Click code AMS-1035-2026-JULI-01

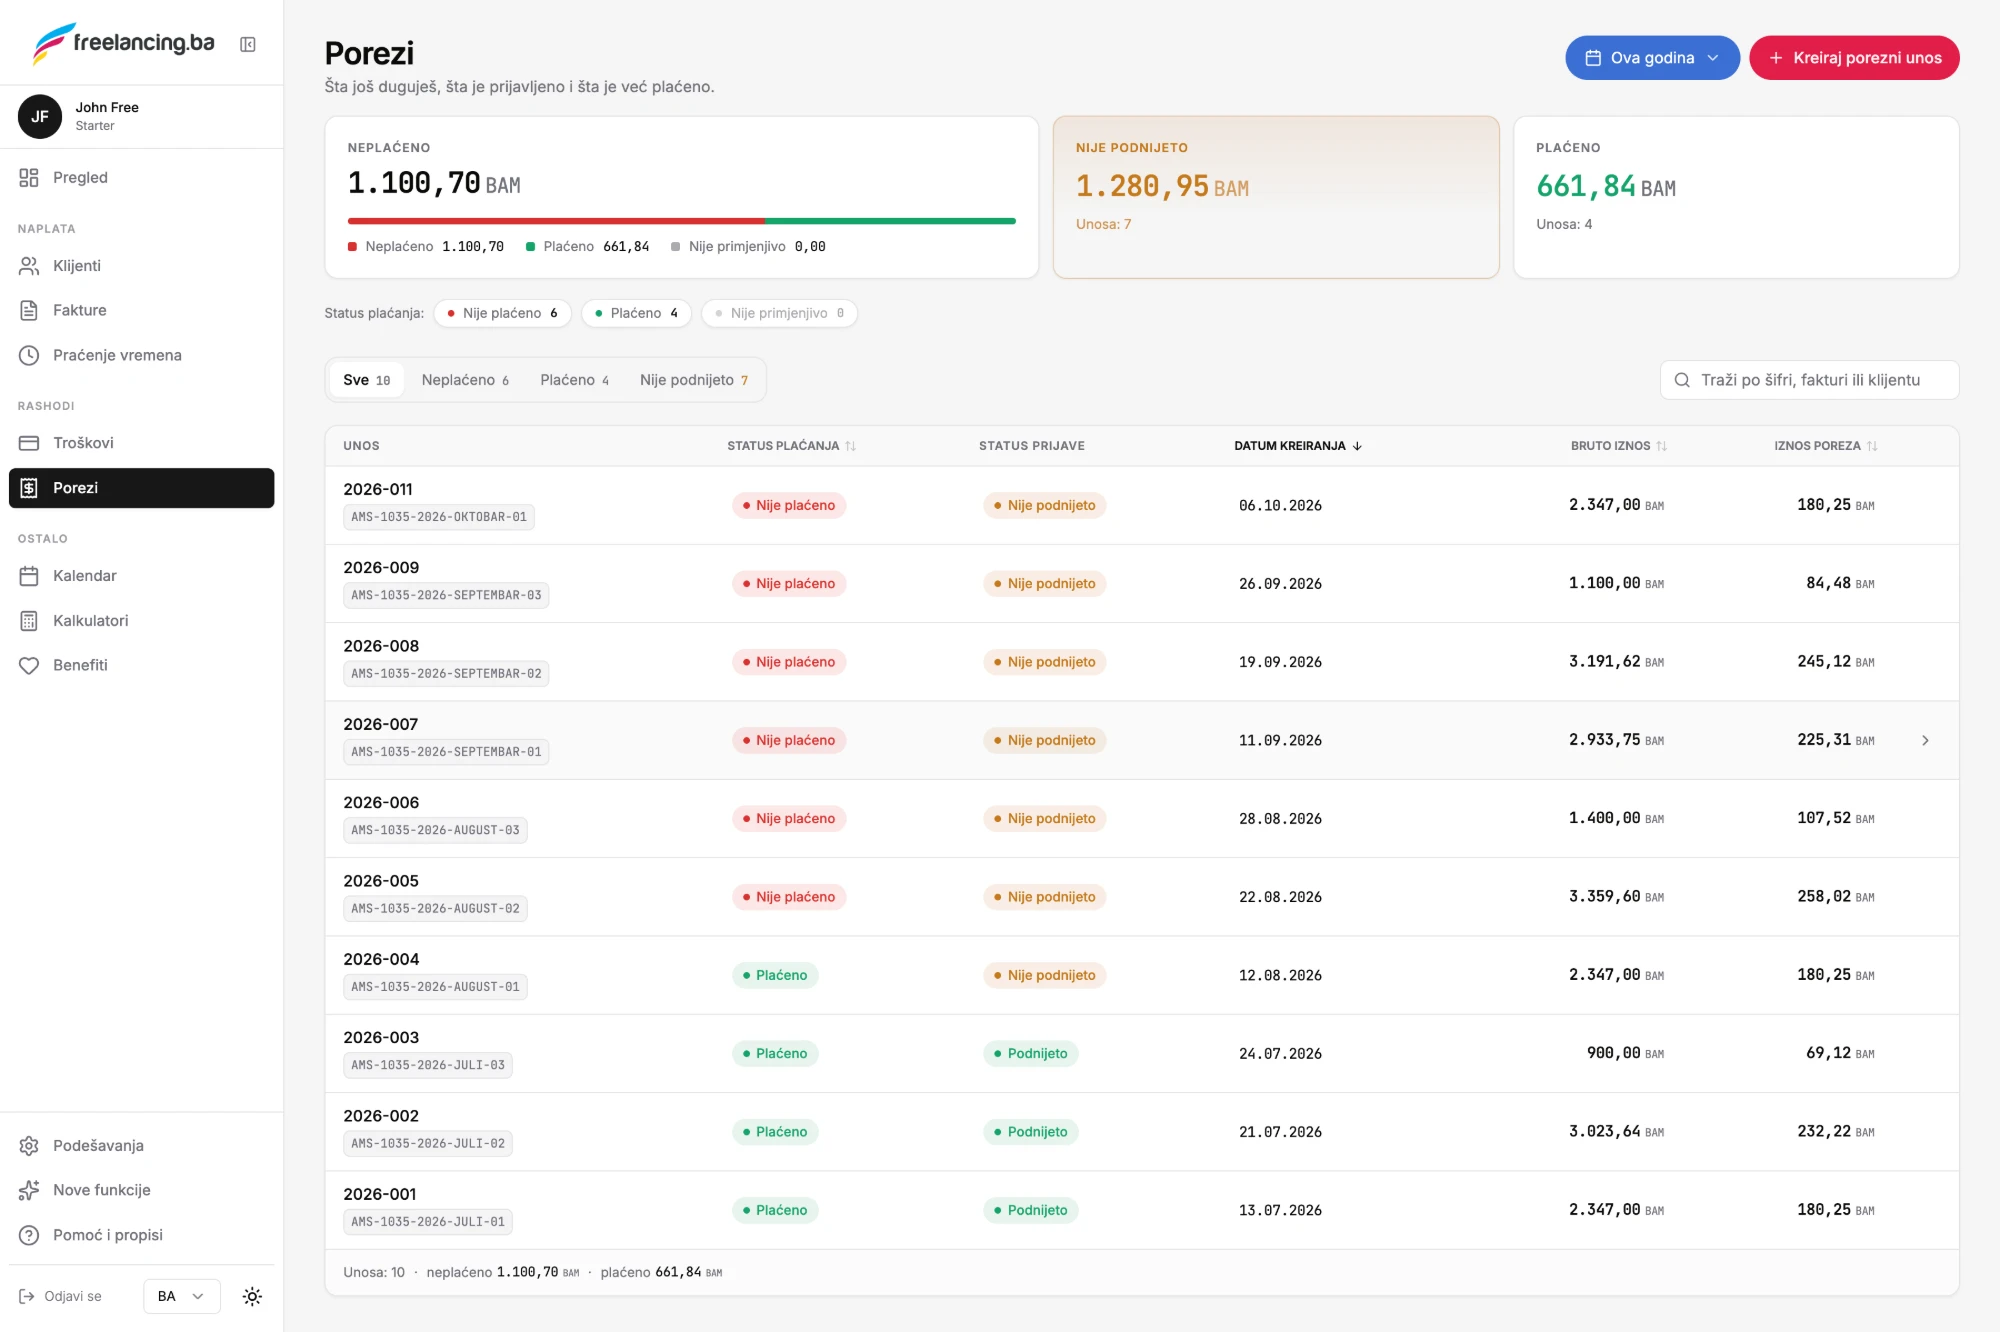click(x=428, y=1222)
